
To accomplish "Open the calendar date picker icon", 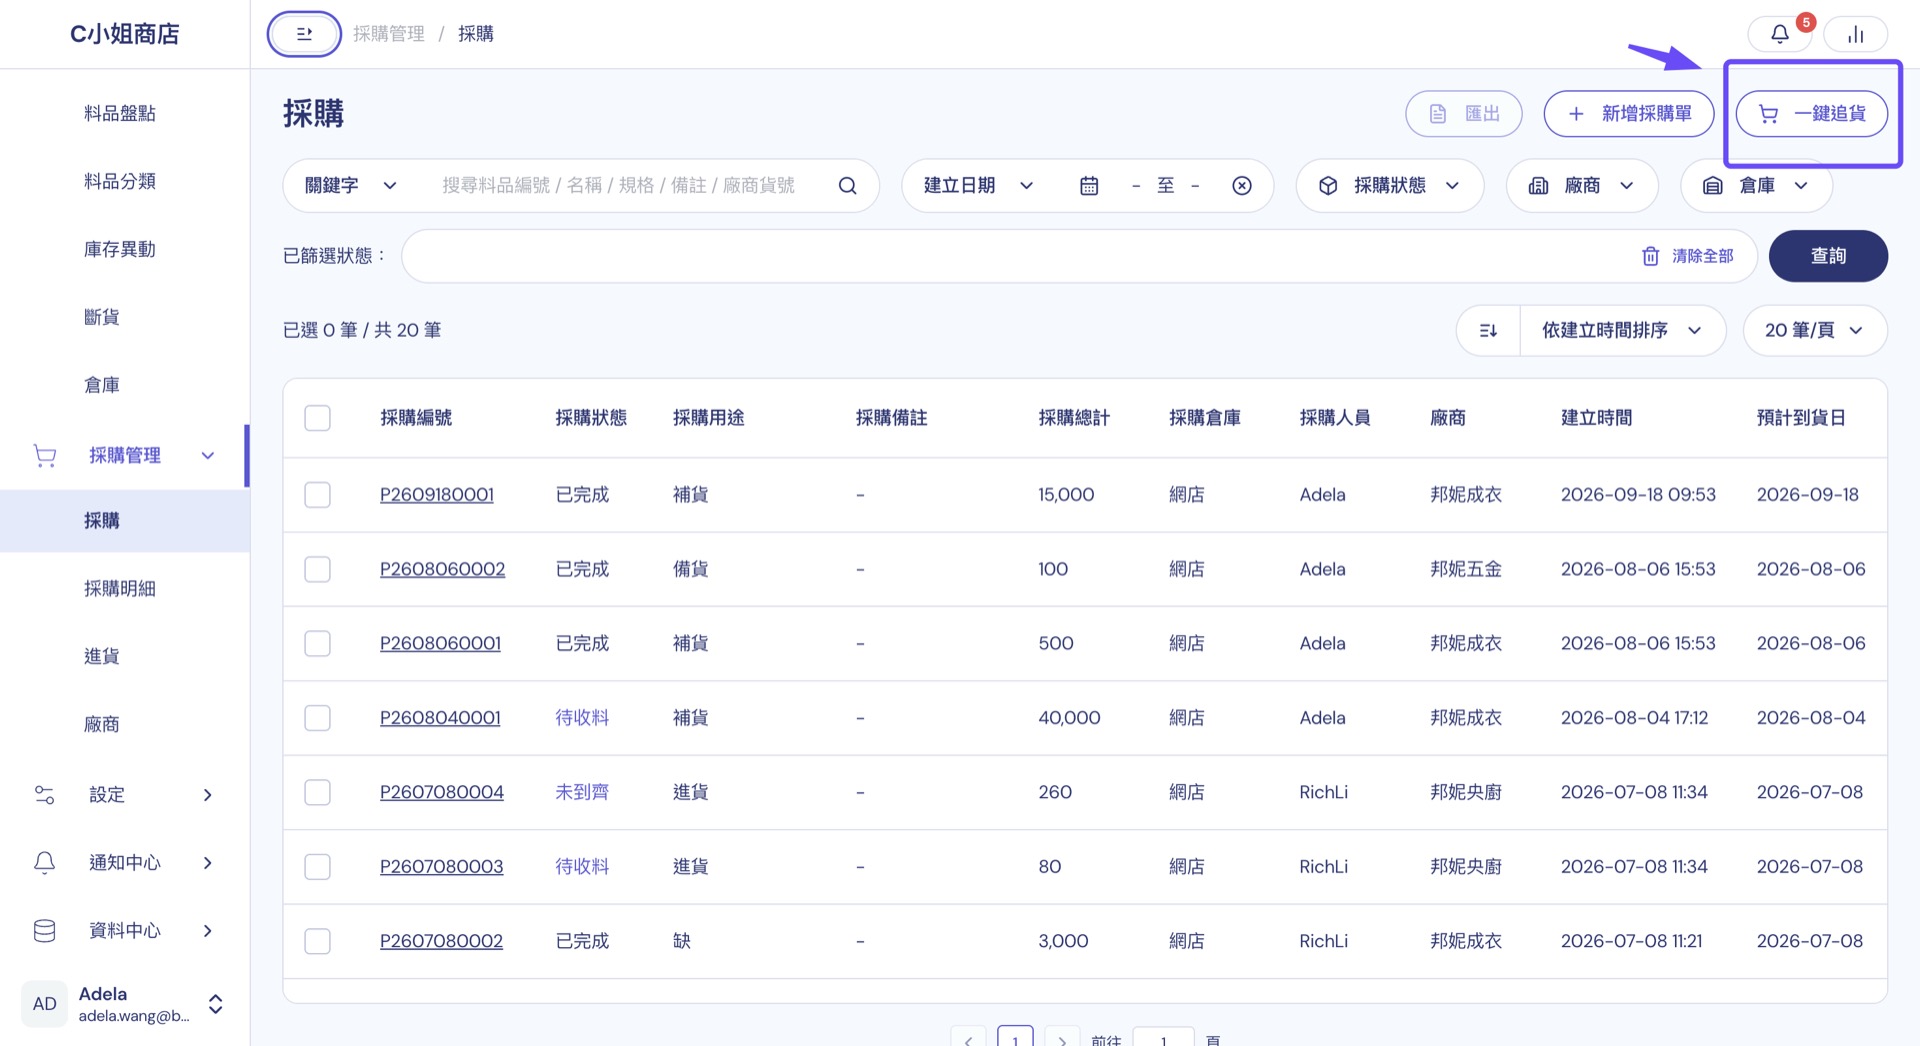I will click(1089, 185).
